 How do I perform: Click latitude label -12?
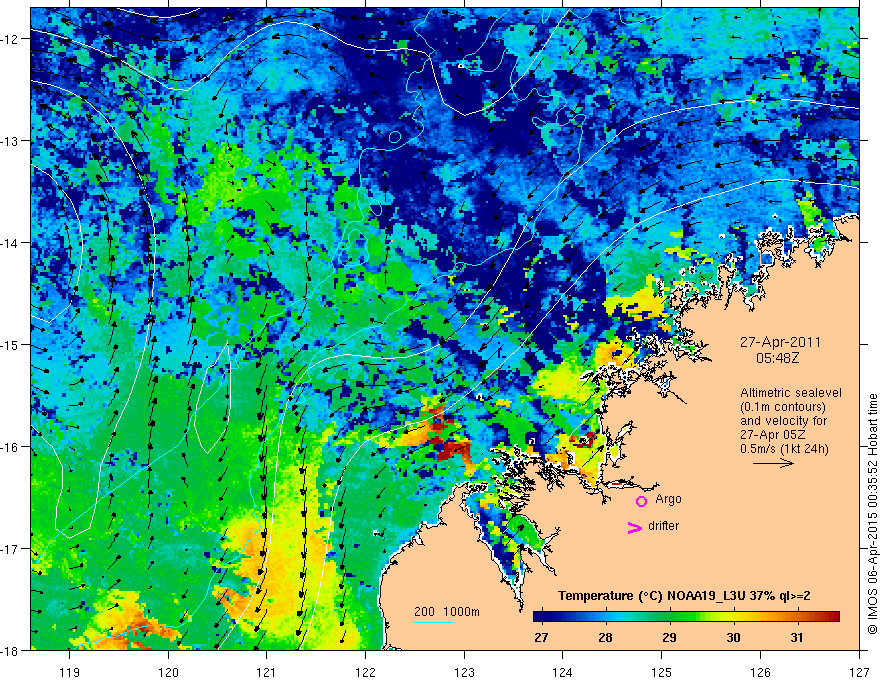10,39
